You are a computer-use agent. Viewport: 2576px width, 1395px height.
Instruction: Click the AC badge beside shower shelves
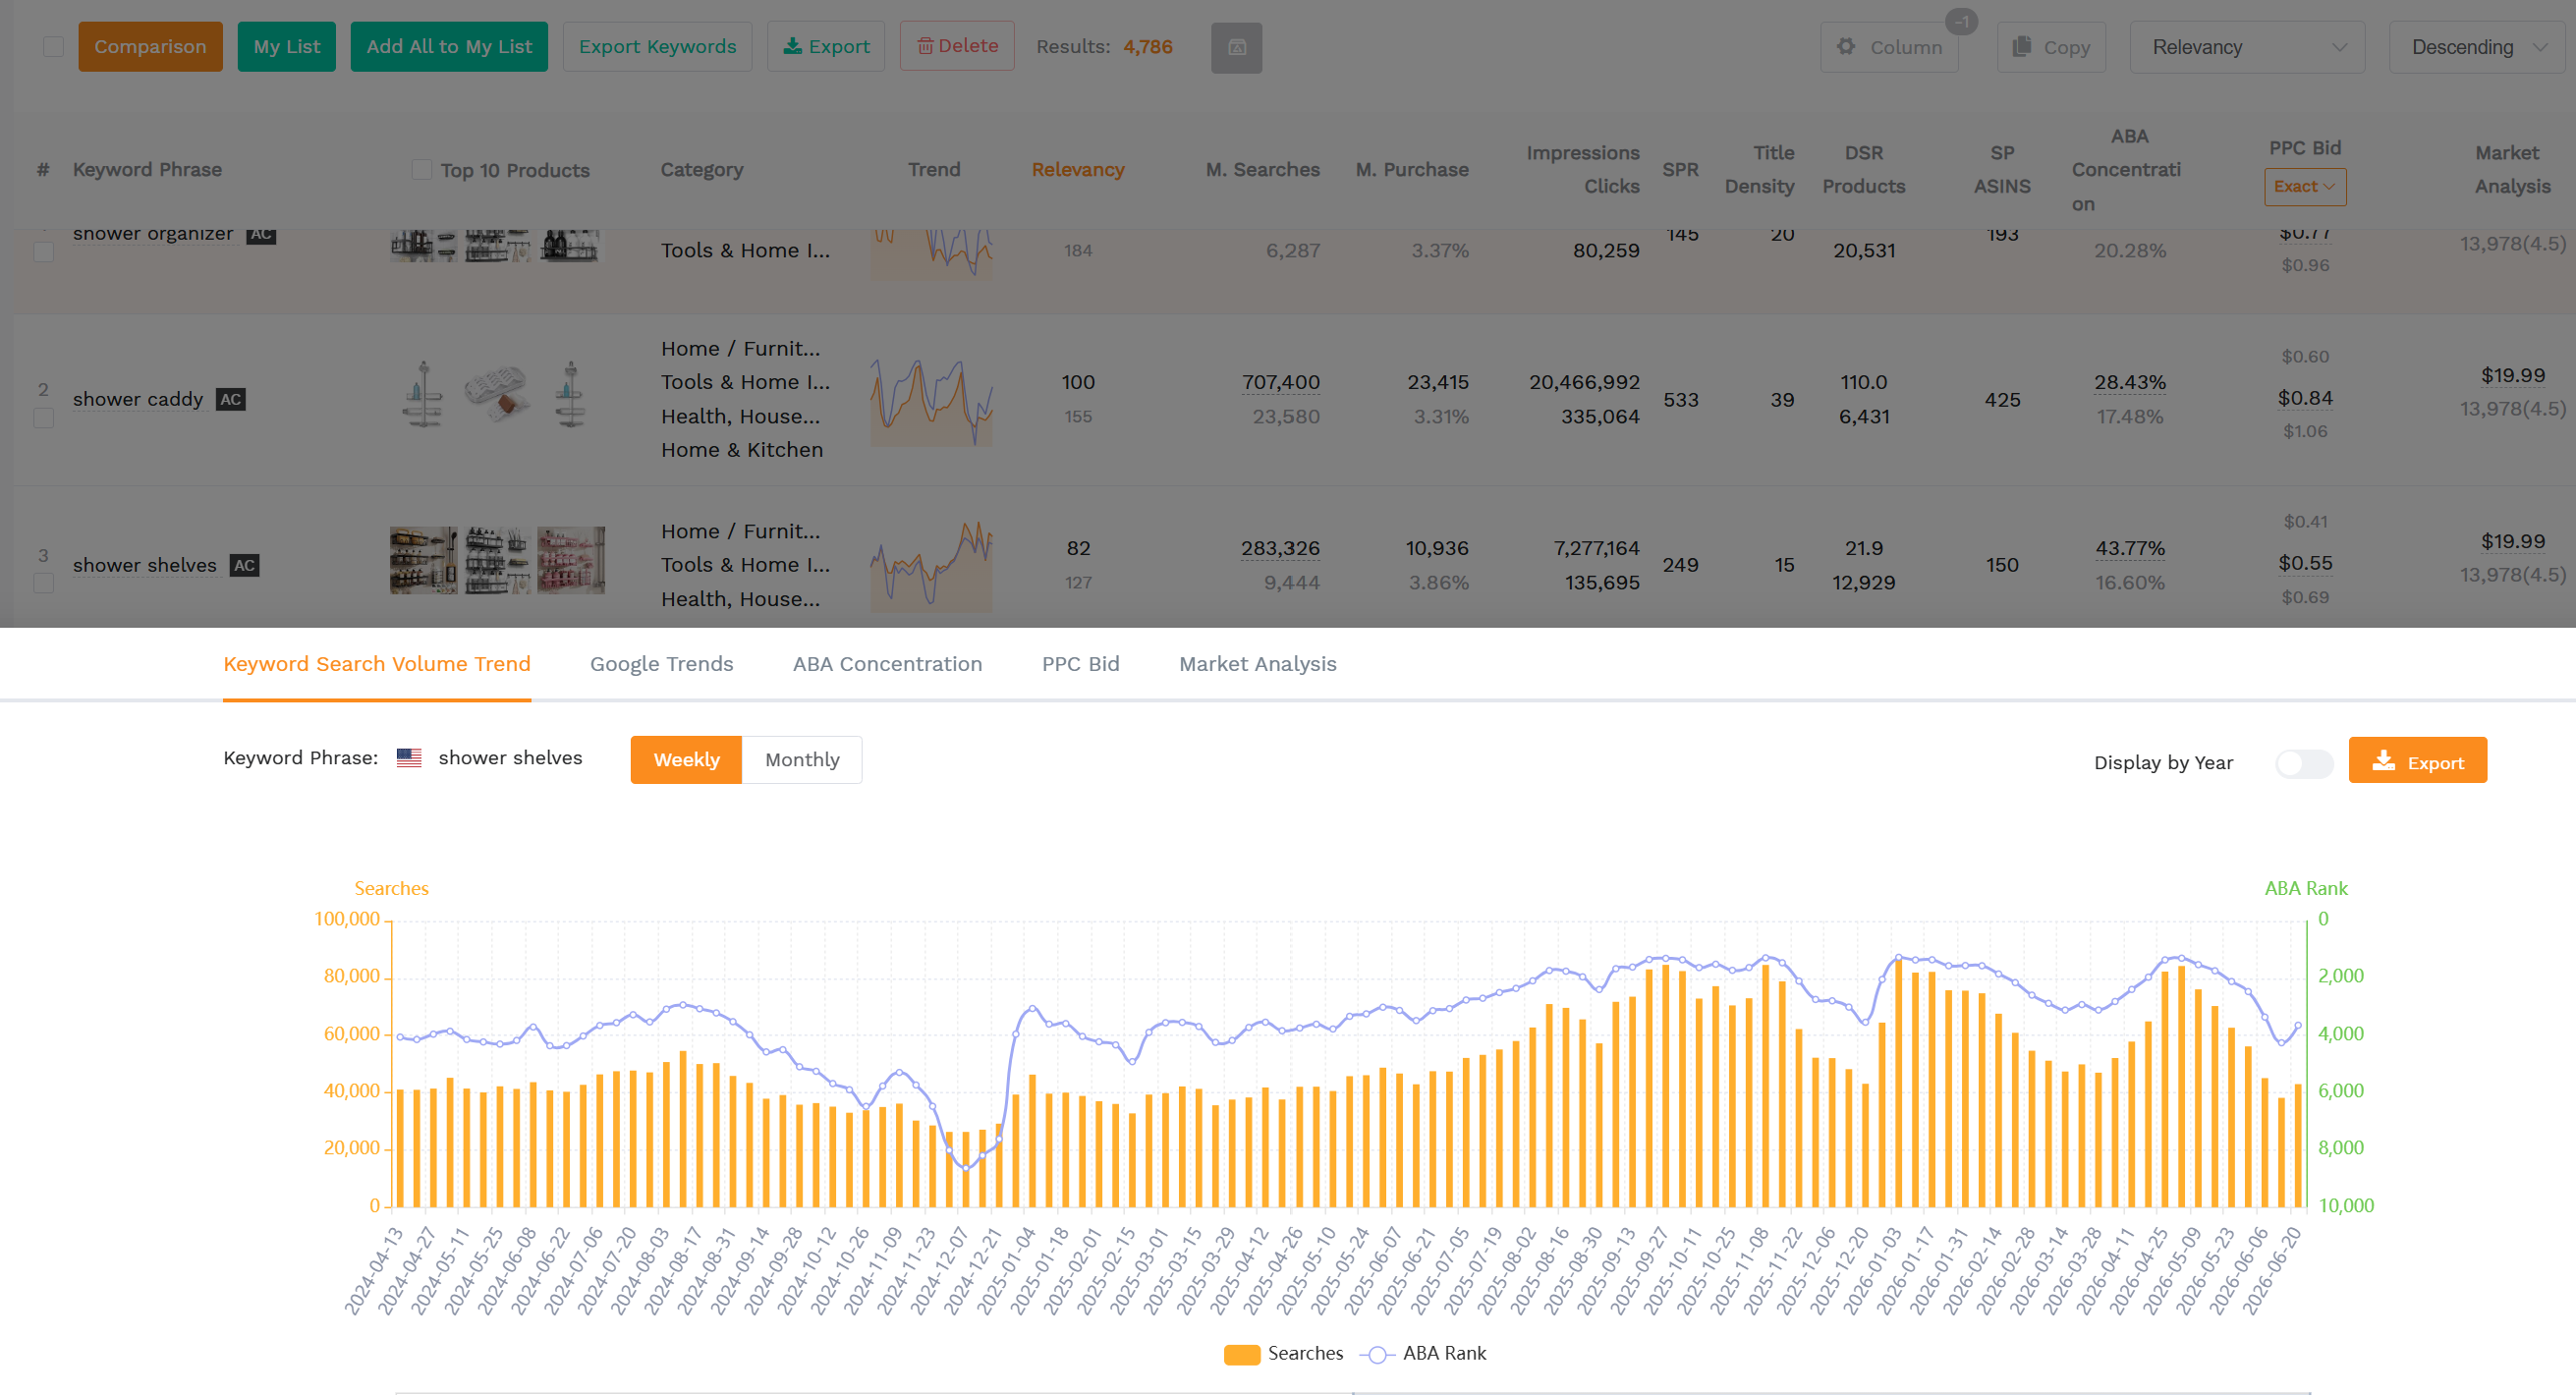tap(245, 565)
